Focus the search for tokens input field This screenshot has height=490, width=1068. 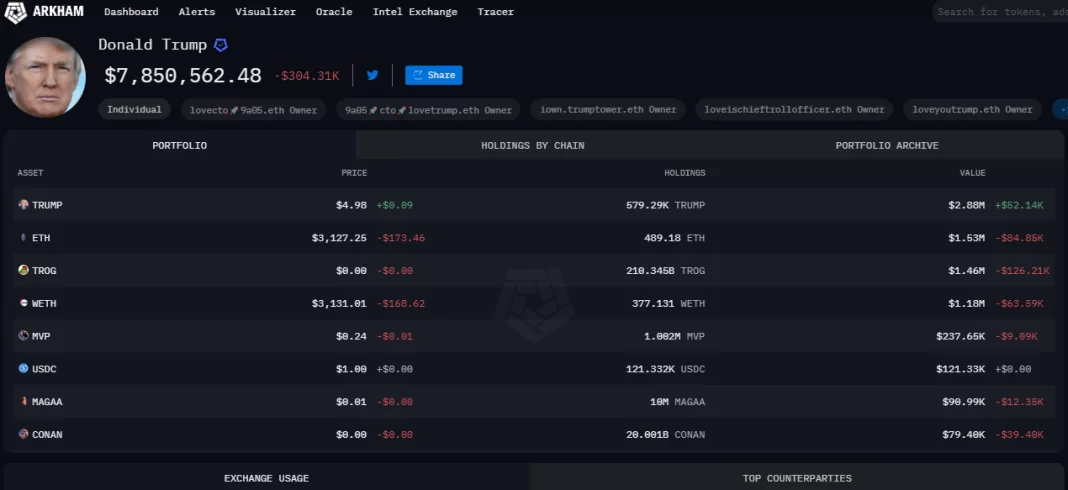[1000, 12]
